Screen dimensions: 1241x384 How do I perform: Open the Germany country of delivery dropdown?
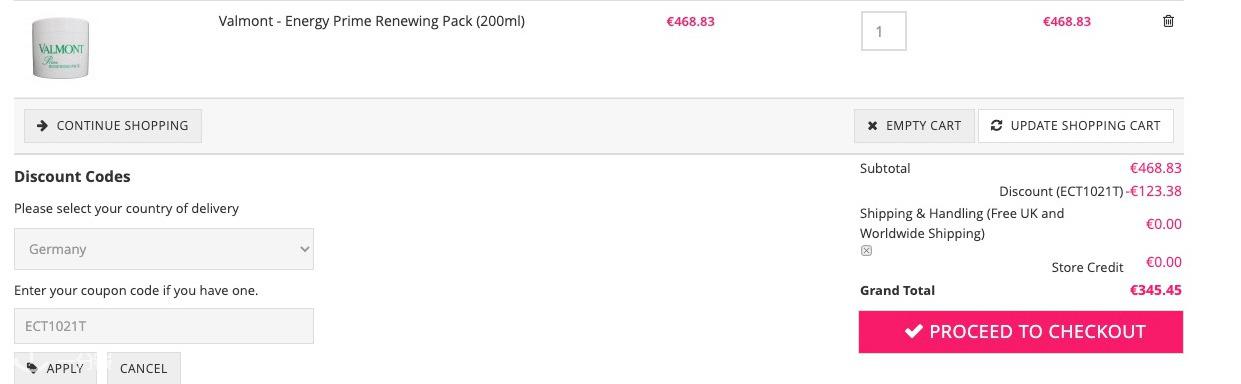point(164,249)
